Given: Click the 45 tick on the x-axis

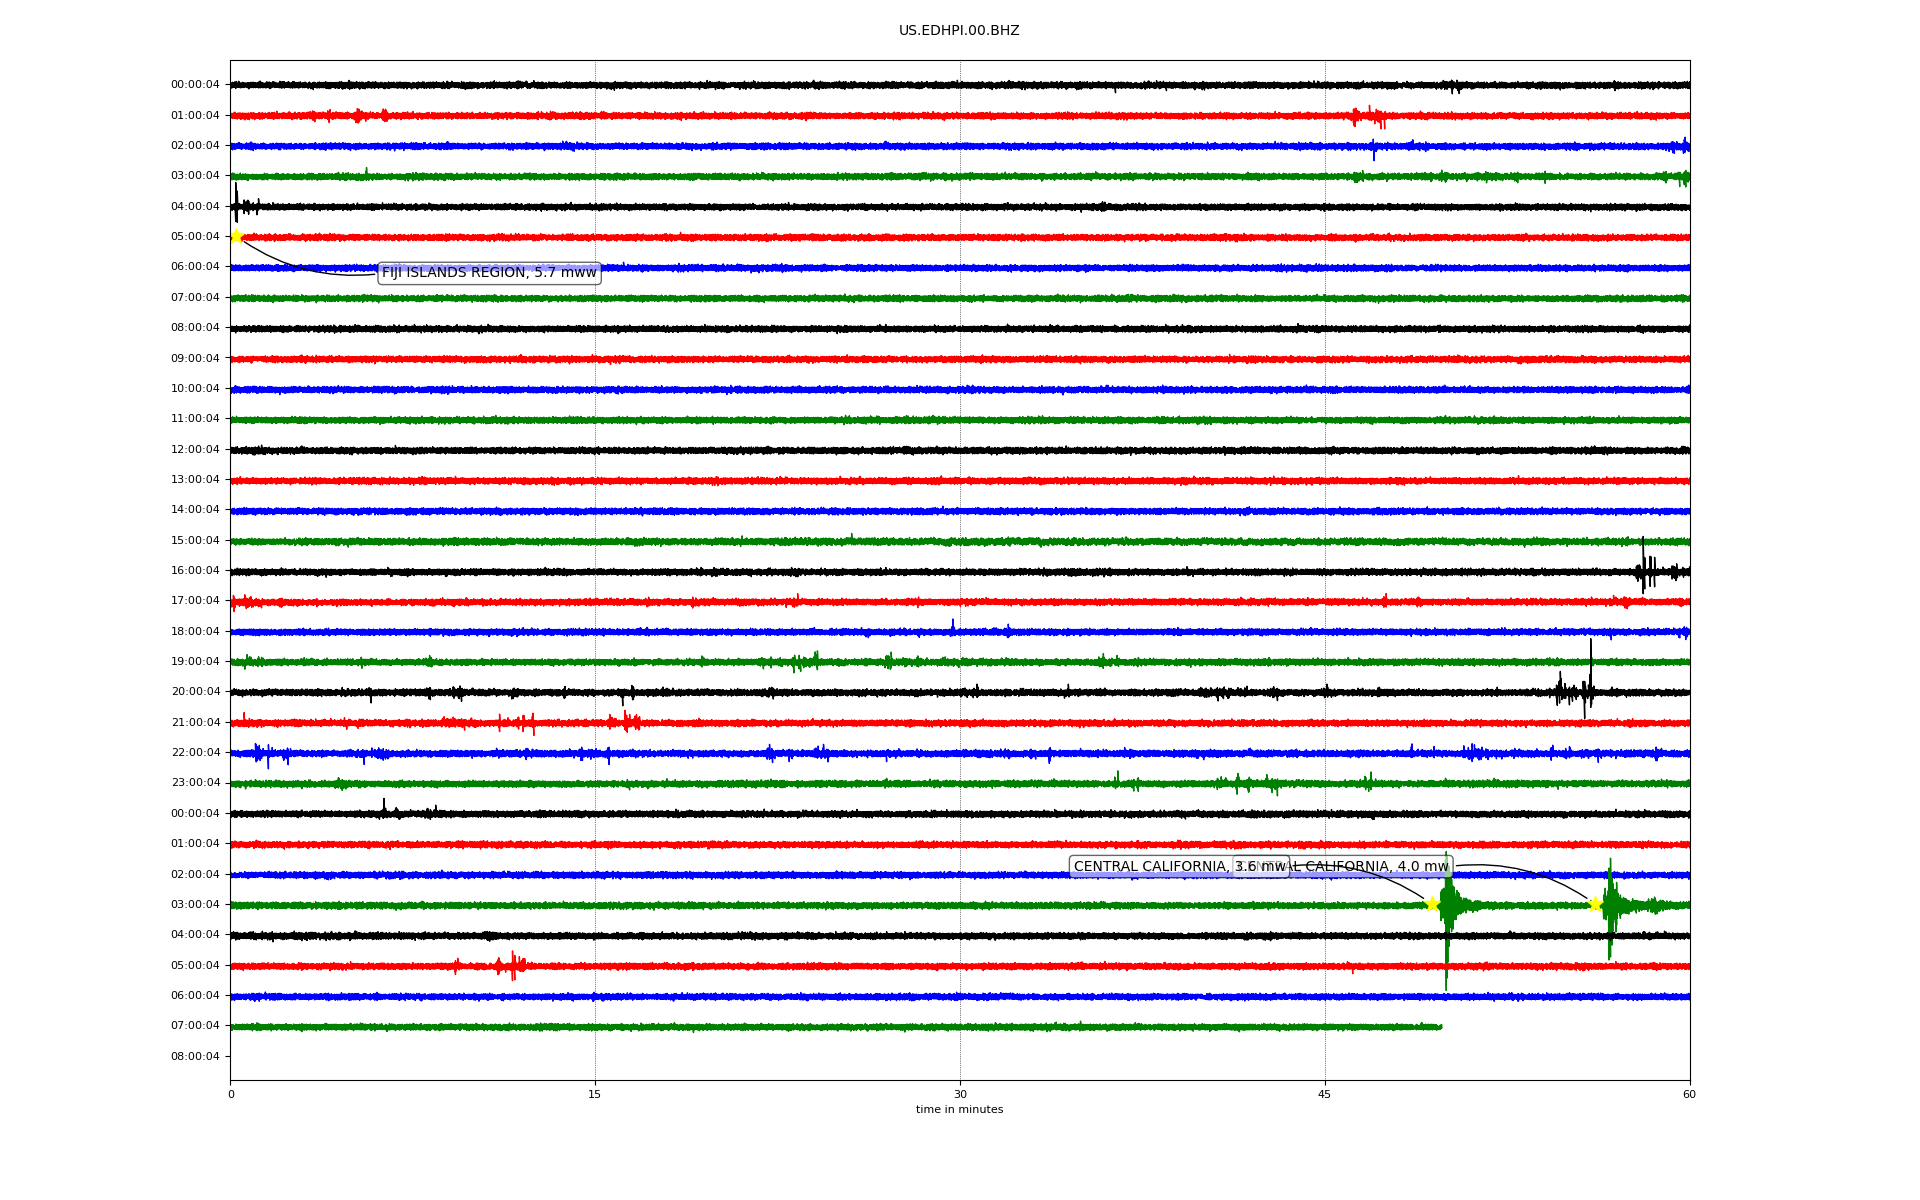Looking at the screenshot, I should pyautogui.click(x=1325, y=1094).
